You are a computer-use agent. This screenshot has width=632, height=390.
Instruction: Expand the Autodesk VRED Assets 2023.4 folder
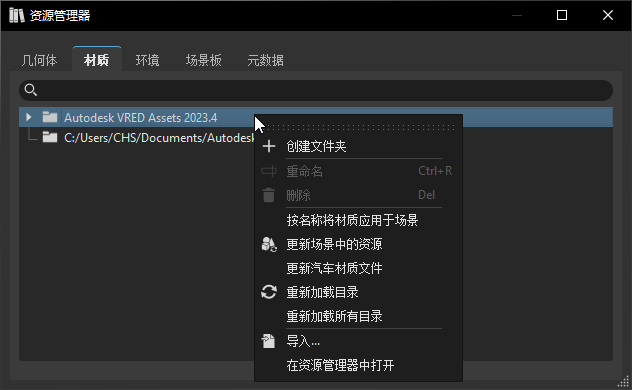click(29, 117)
